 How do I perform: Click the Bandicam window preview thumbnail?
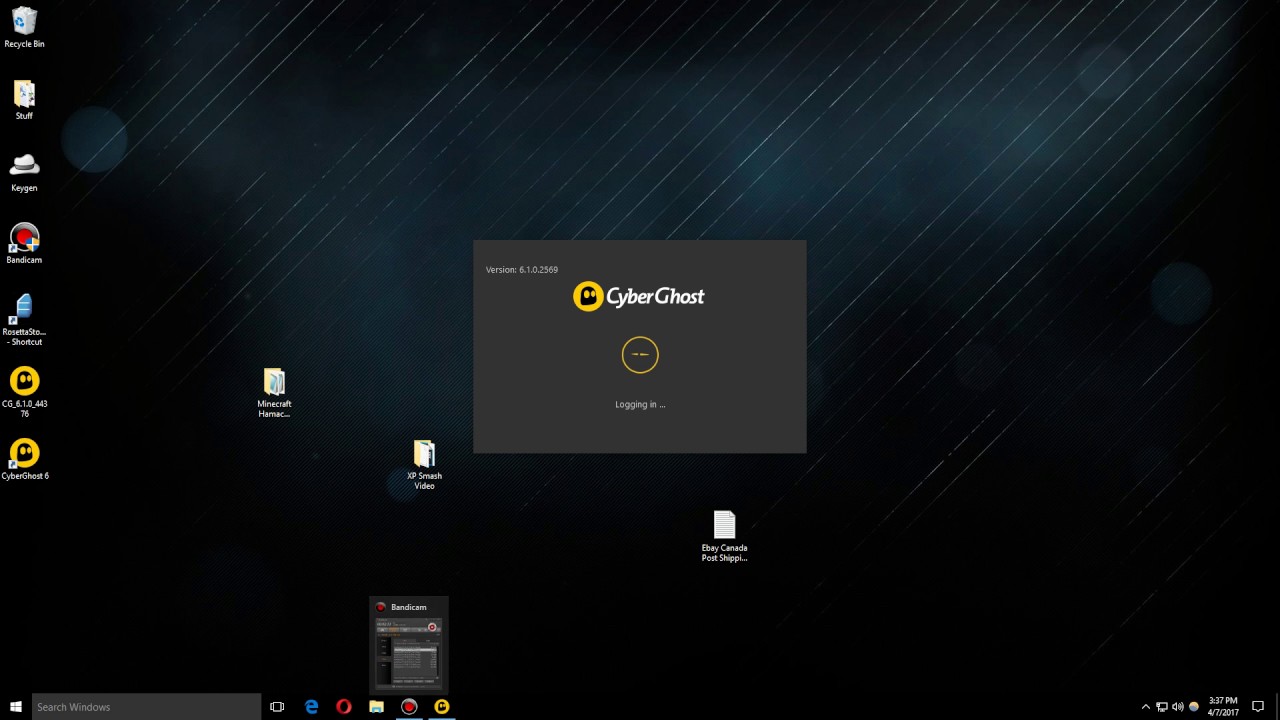coord(409,654)
